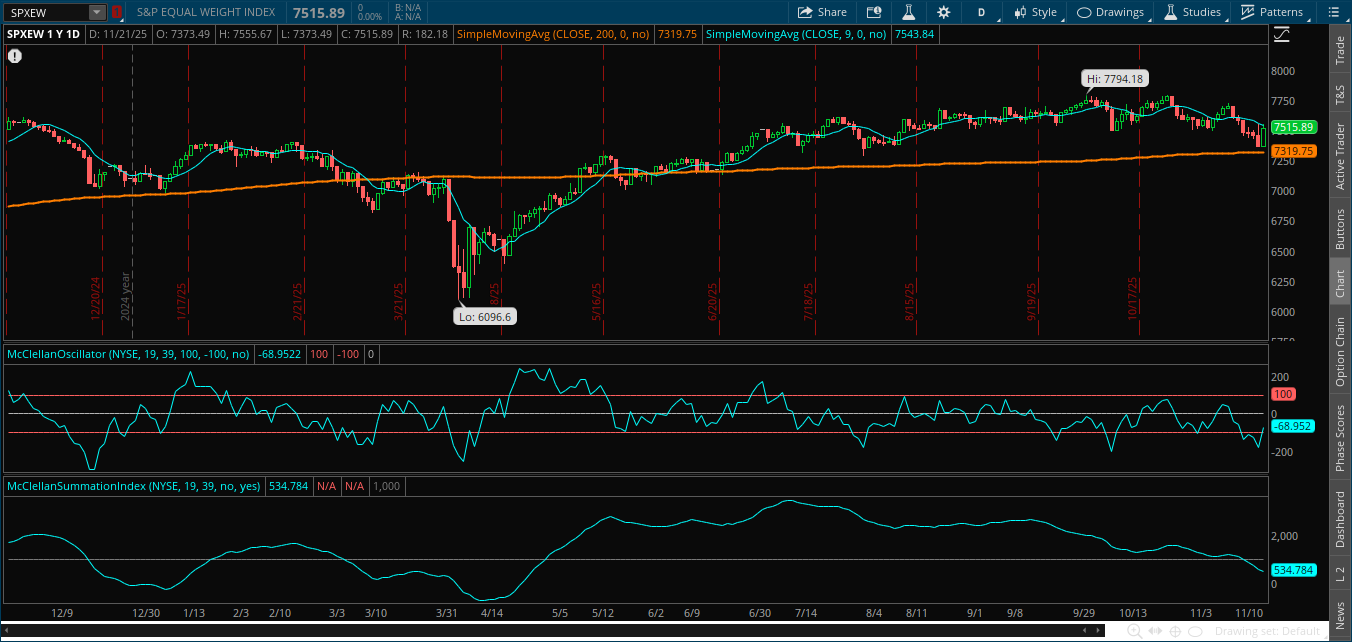Open the Style menu

coord(1035,12)
